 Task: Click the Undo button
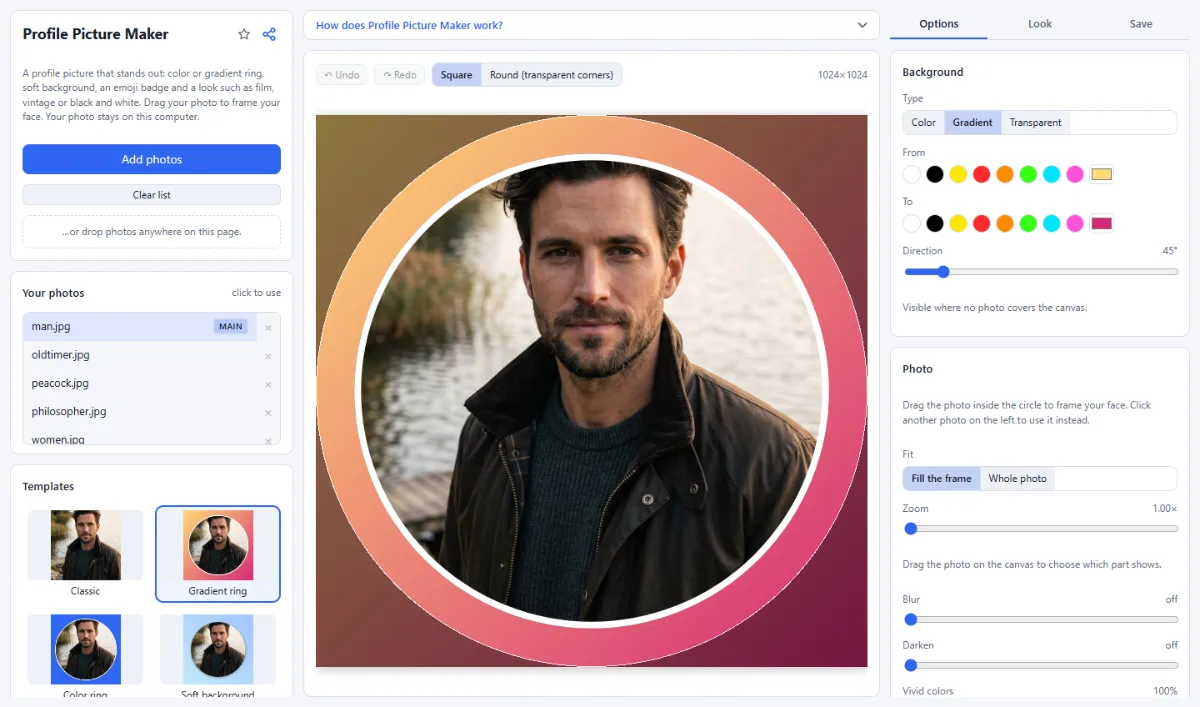[342, 75]
